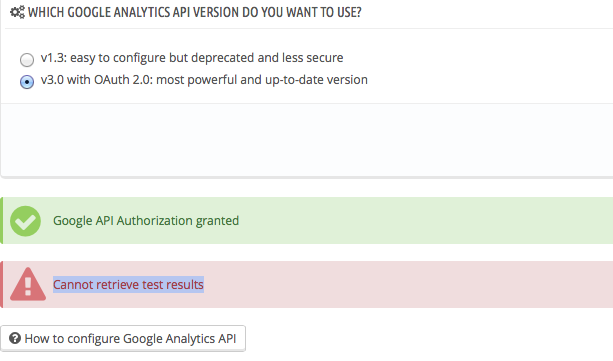Image resolution: width=613 pixels, height=361 pixels.
Task: Click the highlighted 'Cannot retrieve test results' text
Action: pos(128,284)
